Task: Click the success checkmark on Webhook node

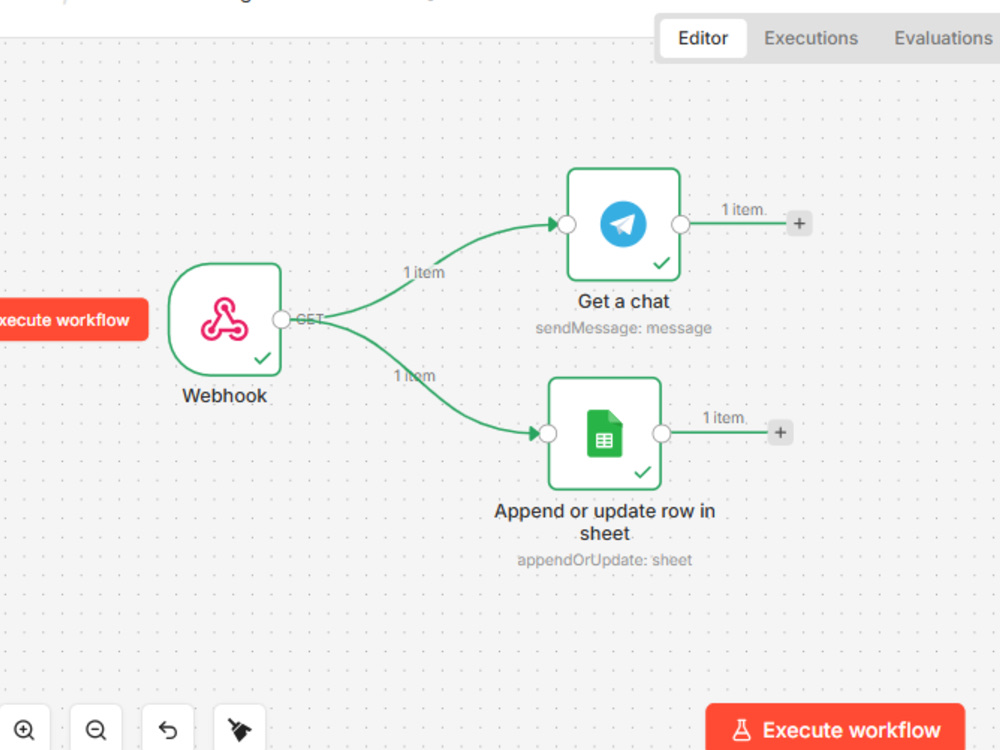Action: [x=263, y=358]
